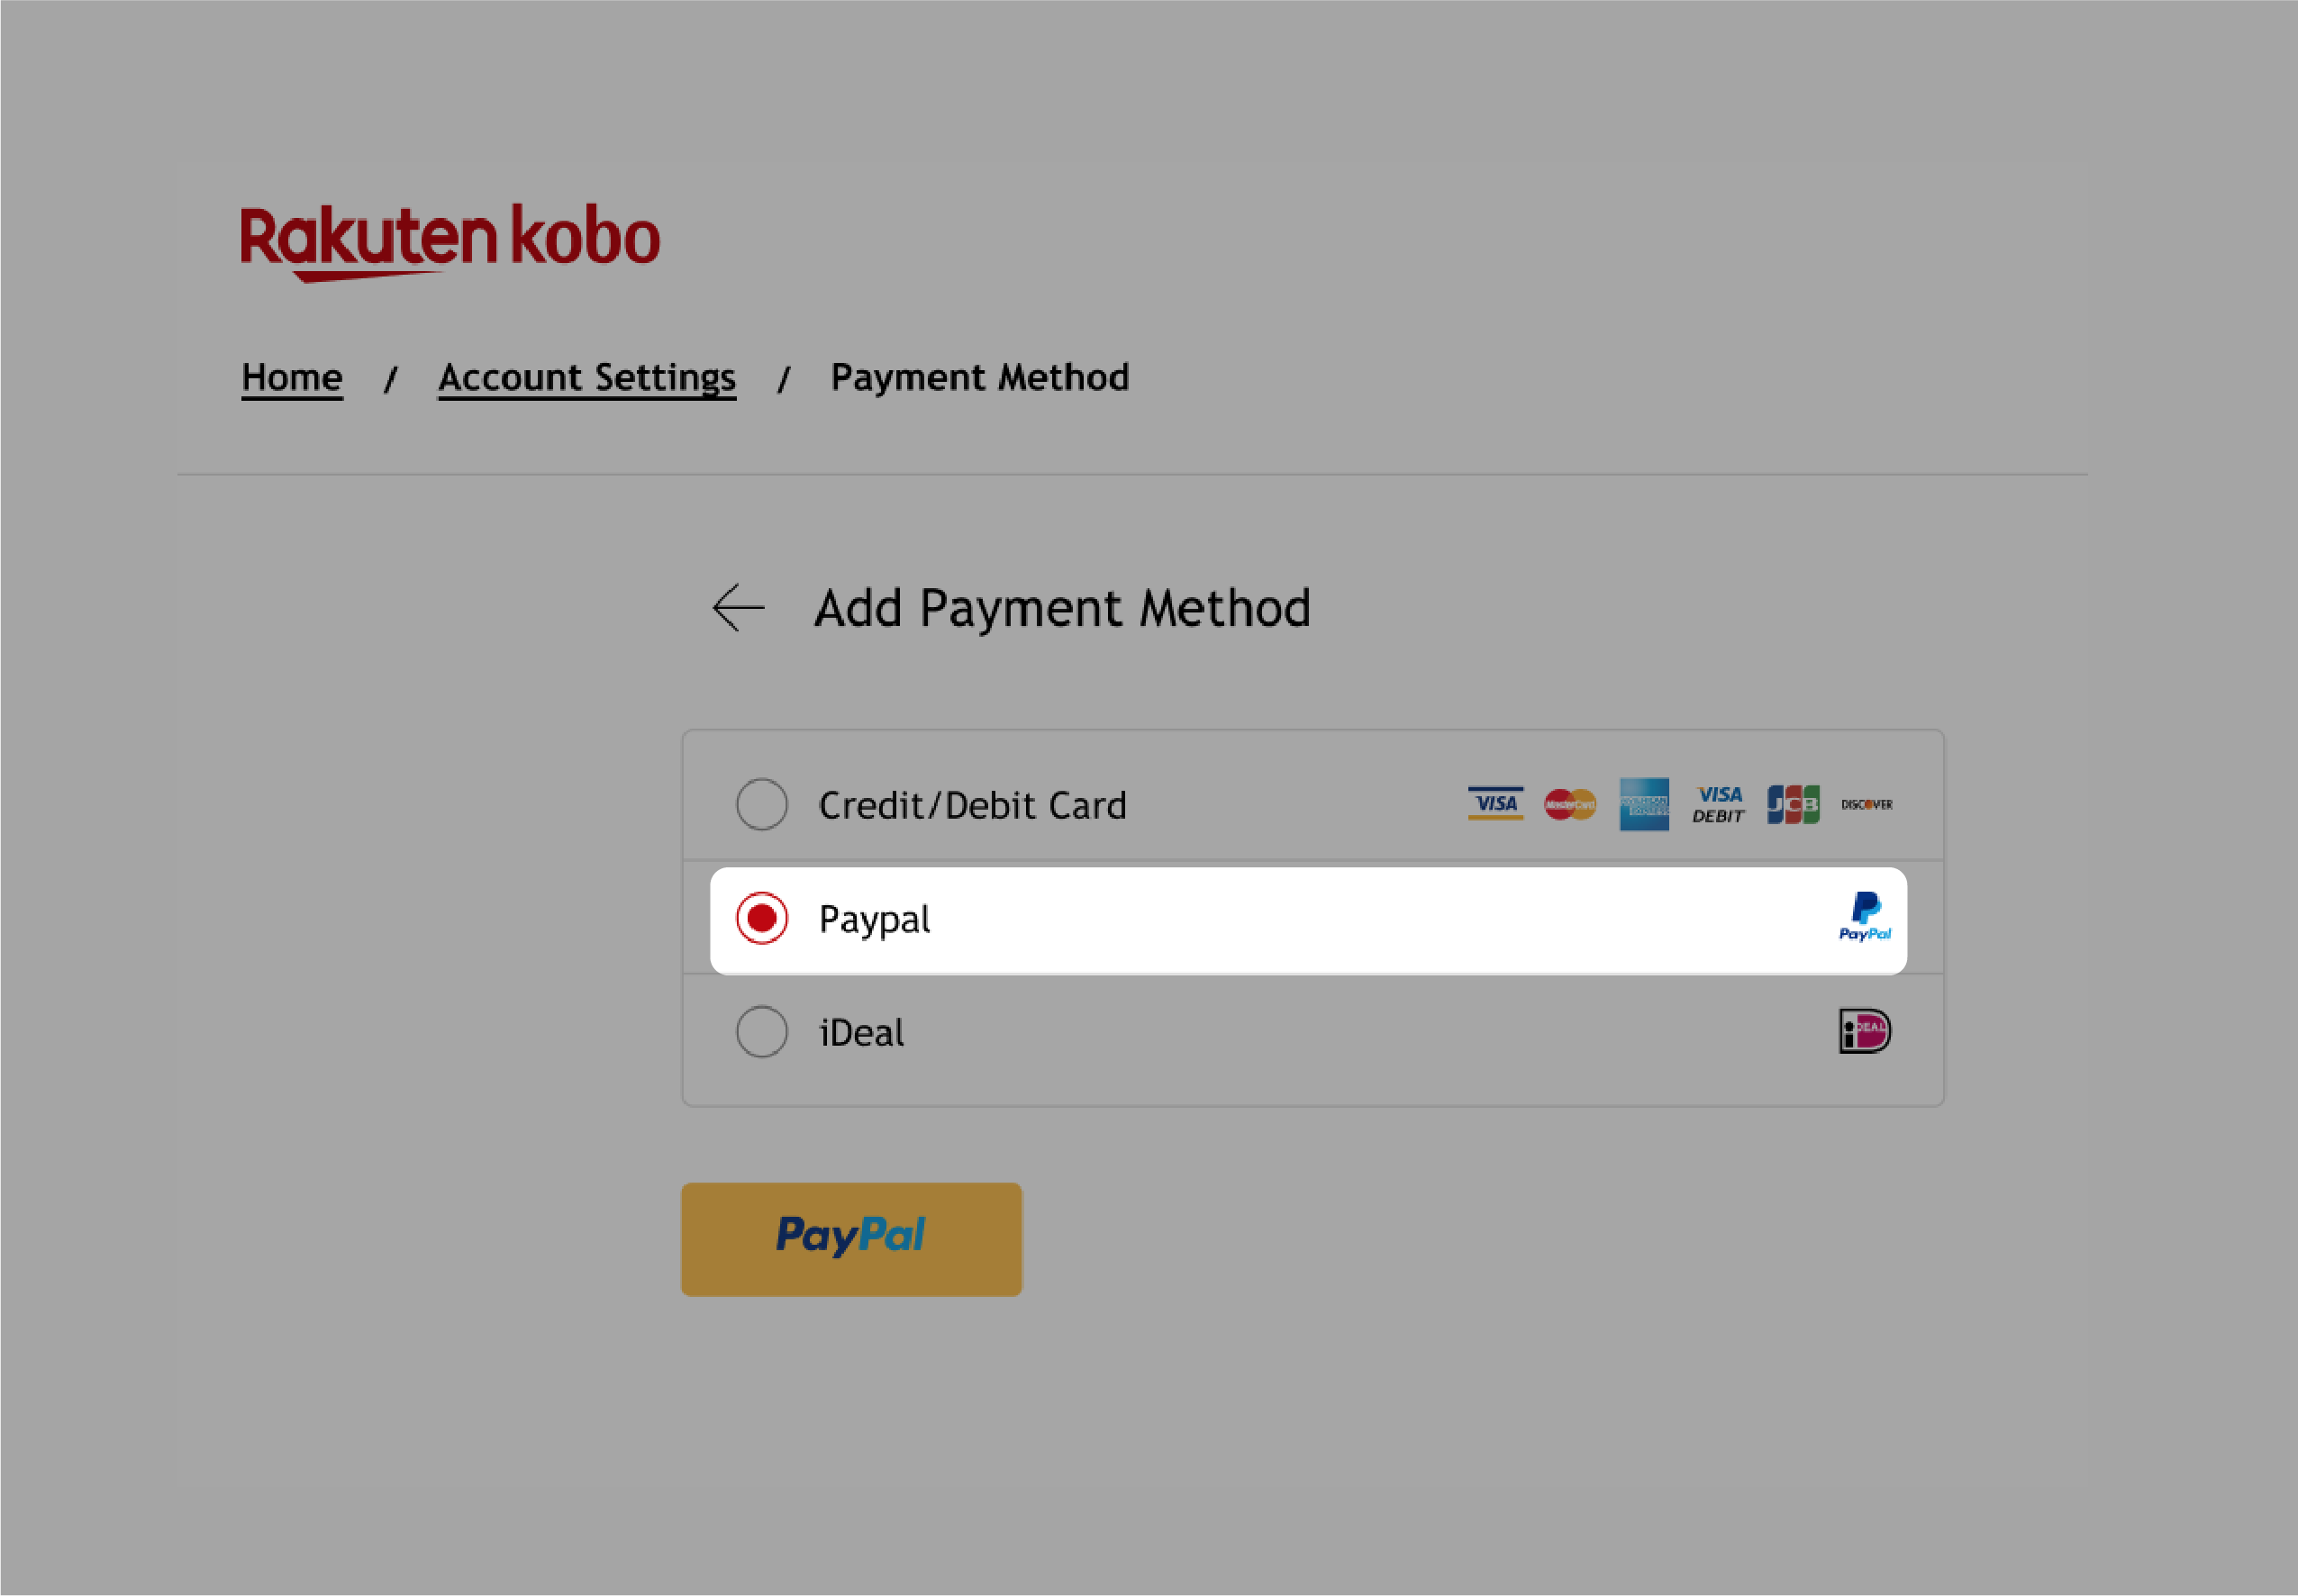The height and width of the screenshot is (1596, 2298).
Task: Navigate to Home breadcrumb link
Action: click(292, 377)
